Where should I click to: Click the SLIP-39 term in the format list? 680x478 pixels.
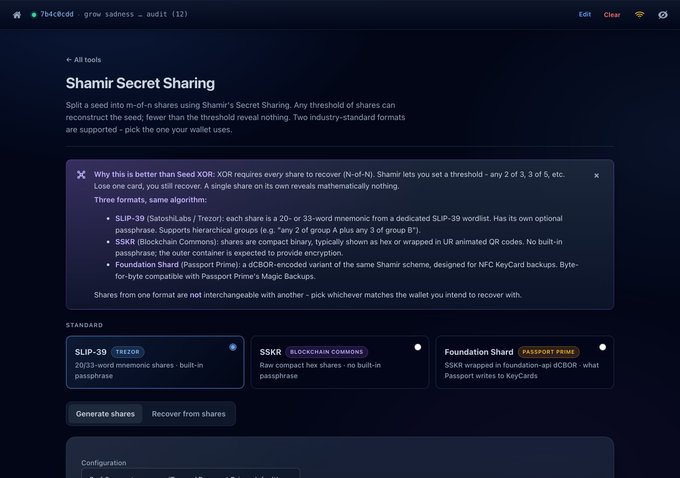point(130,218)
